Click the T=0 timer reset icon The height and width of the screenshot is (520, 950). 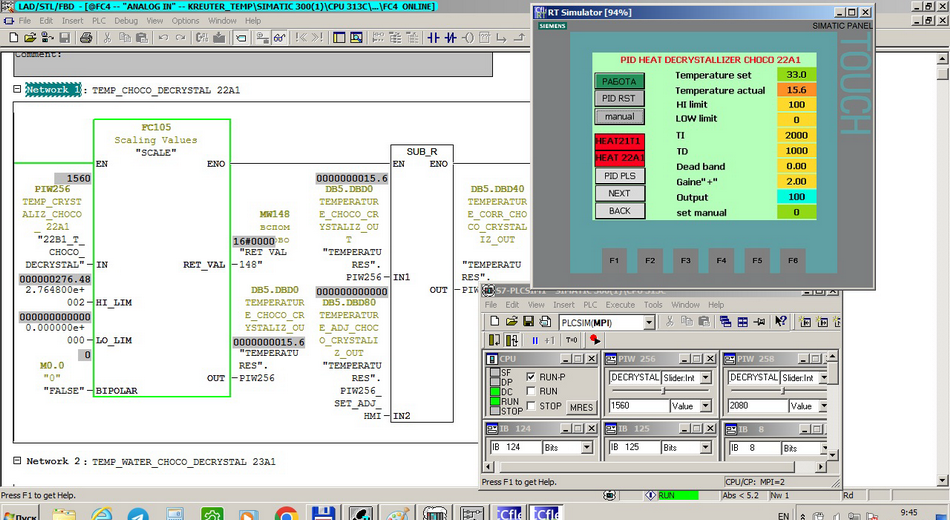click(x=572, y=340)
